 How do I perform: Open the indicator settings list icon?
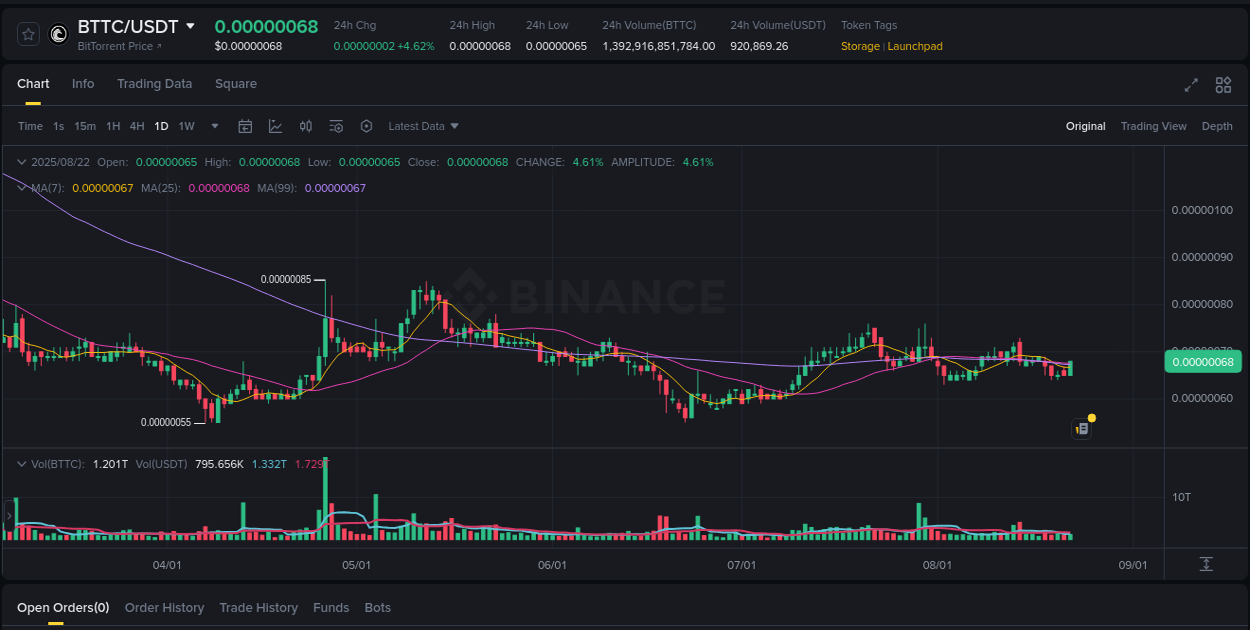336,126
